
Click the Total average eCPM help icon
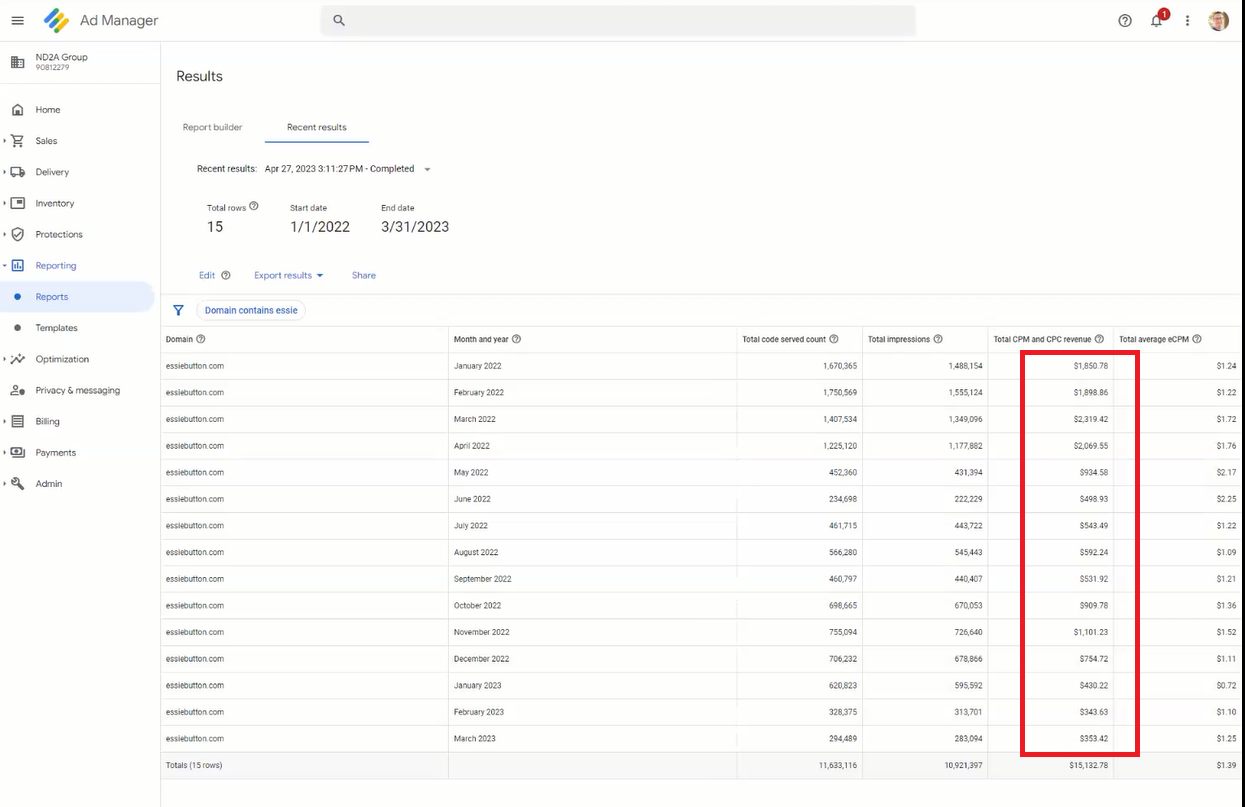[x=1196, y=339]
